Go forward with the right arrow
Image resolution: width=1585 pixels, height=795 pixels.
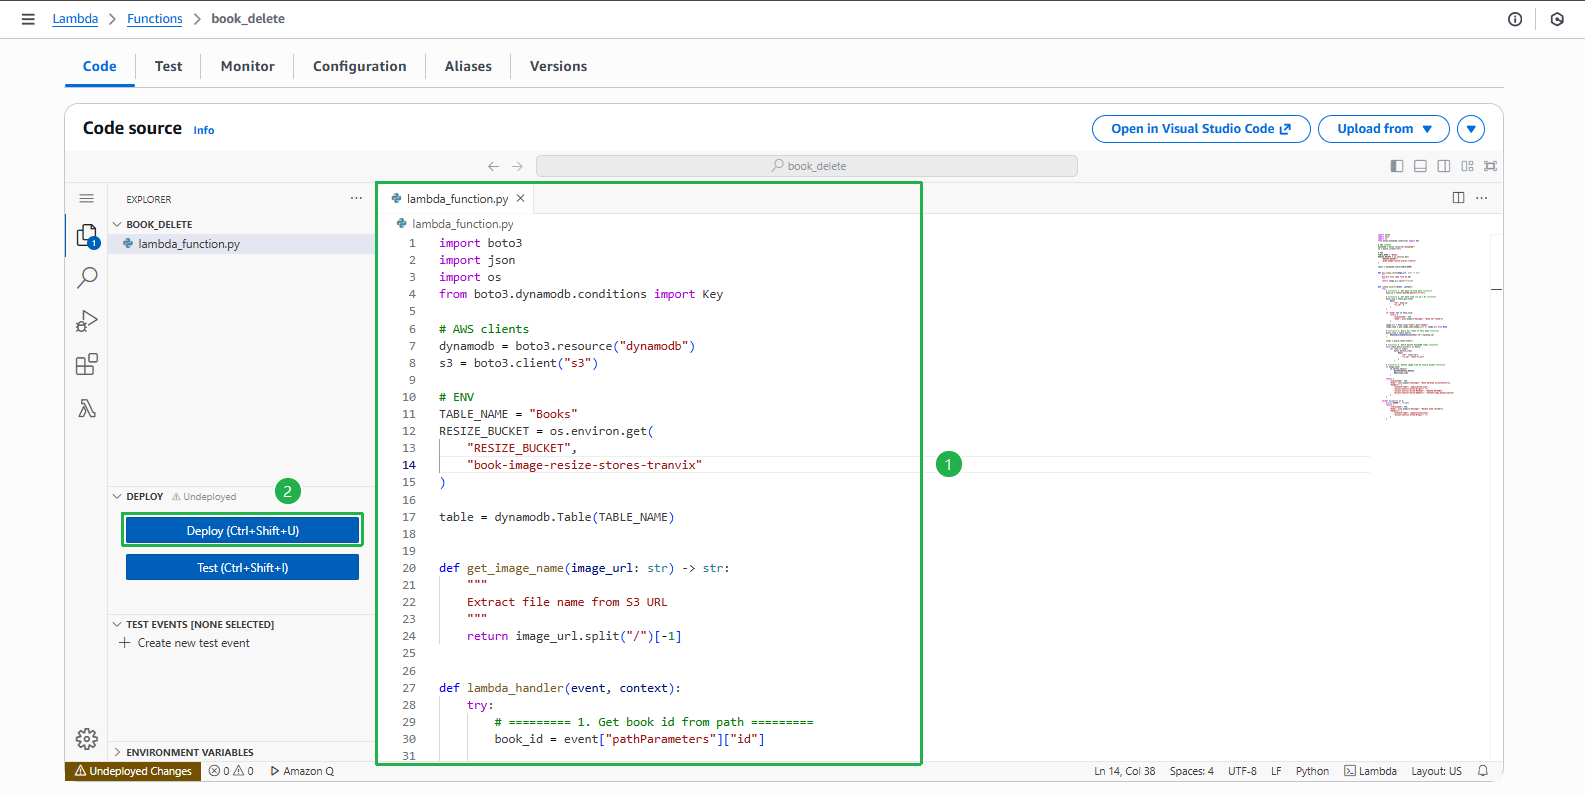click(x=517, y=166)
